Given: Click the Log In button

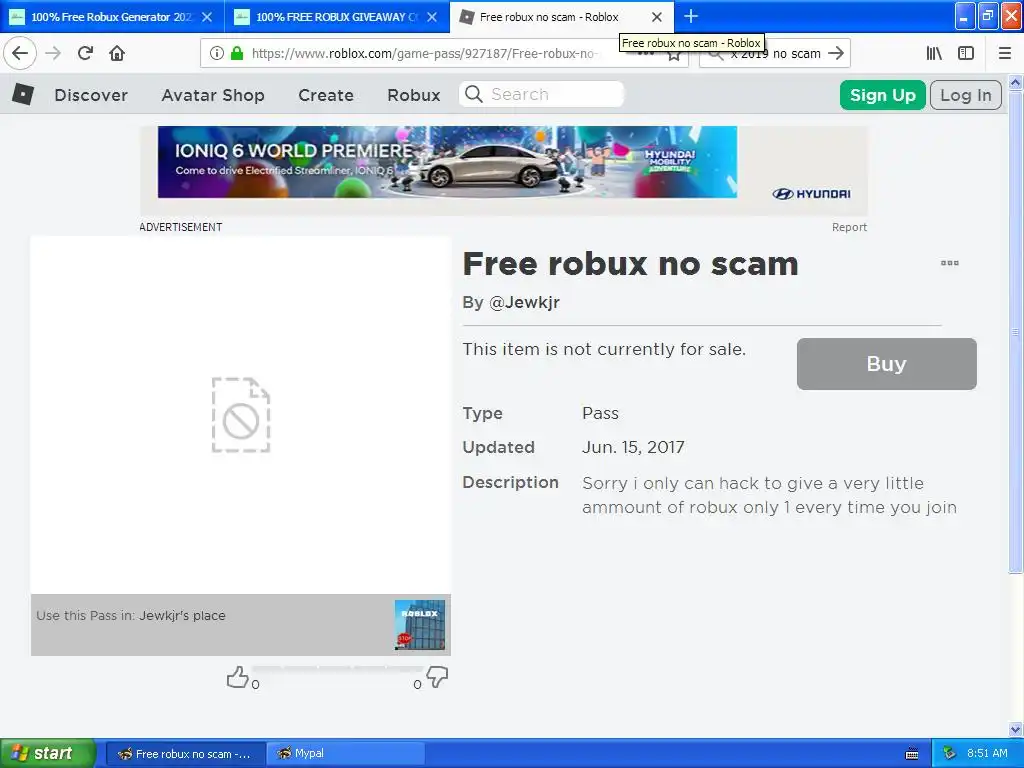Looking at the screenshot, I should click(x=965, y=95).
